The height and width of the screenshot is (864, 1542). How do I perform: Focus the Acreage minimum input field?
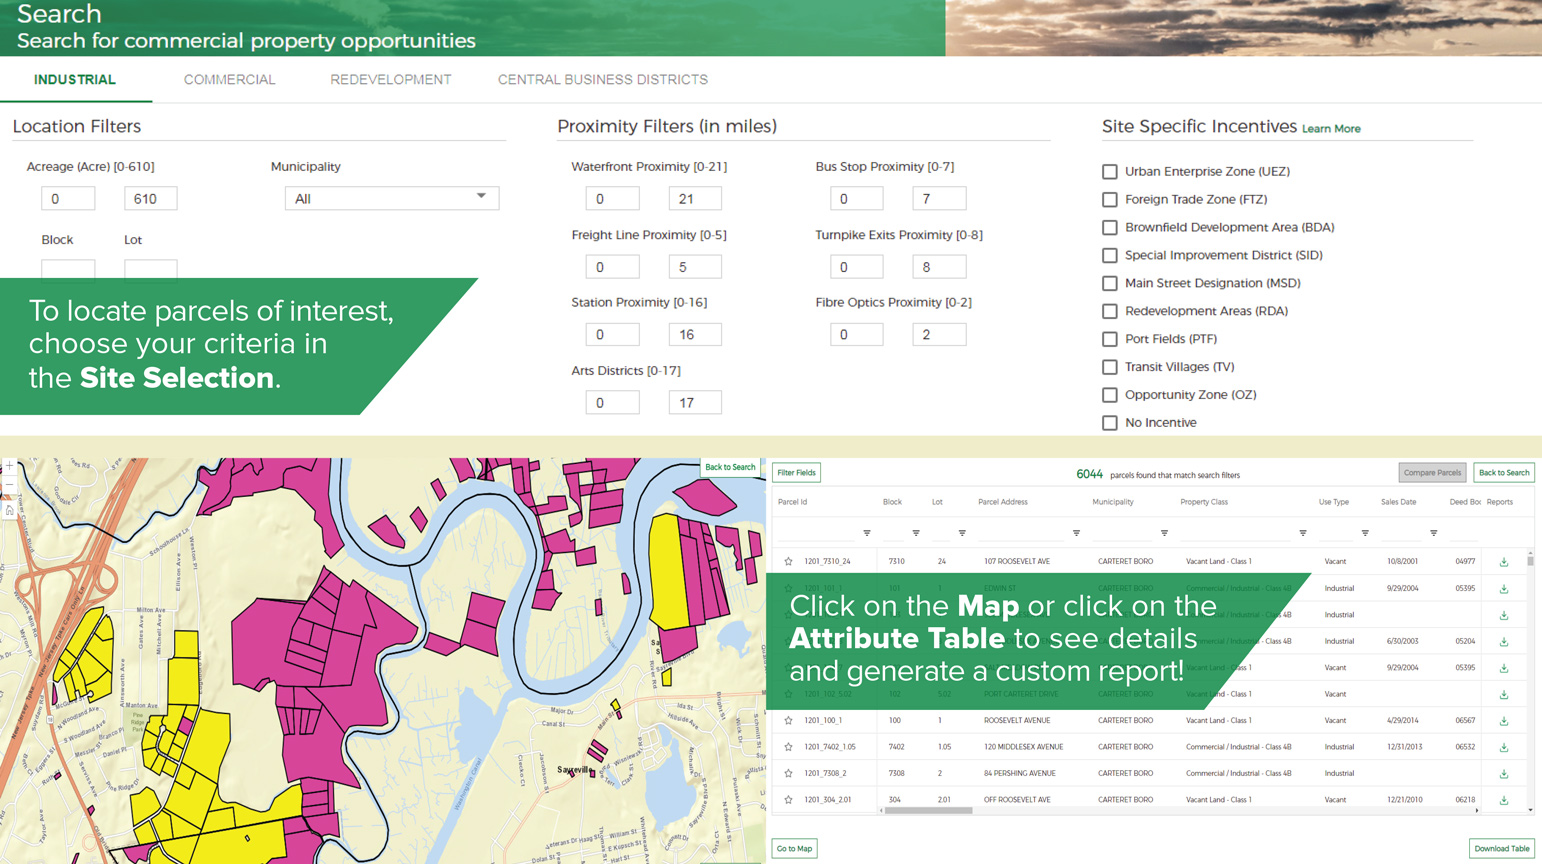(x=68, y=198)
